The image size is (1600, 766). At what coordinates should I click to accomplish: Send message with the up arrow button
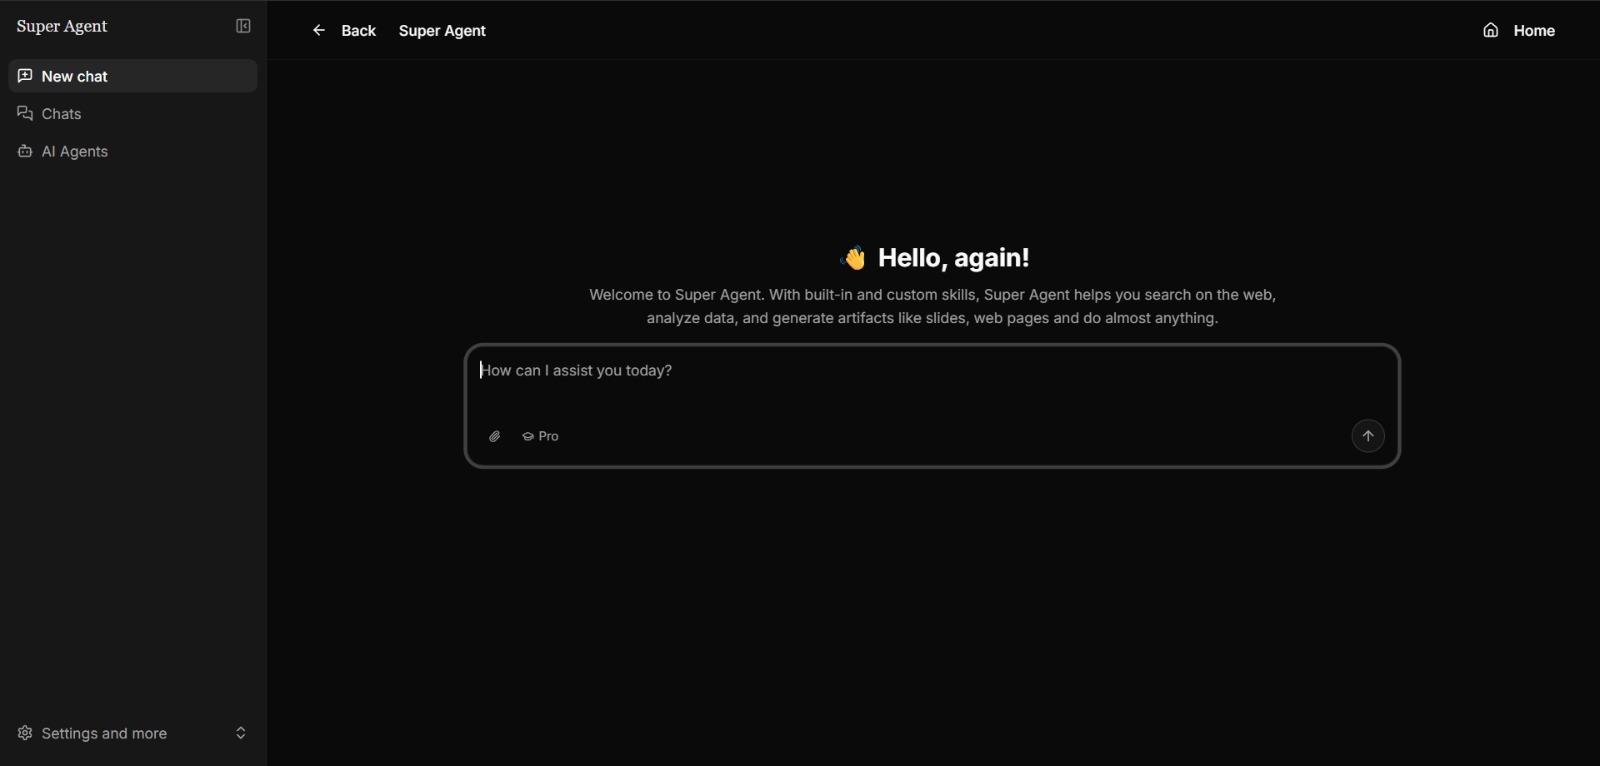(x=1368, y=436)
